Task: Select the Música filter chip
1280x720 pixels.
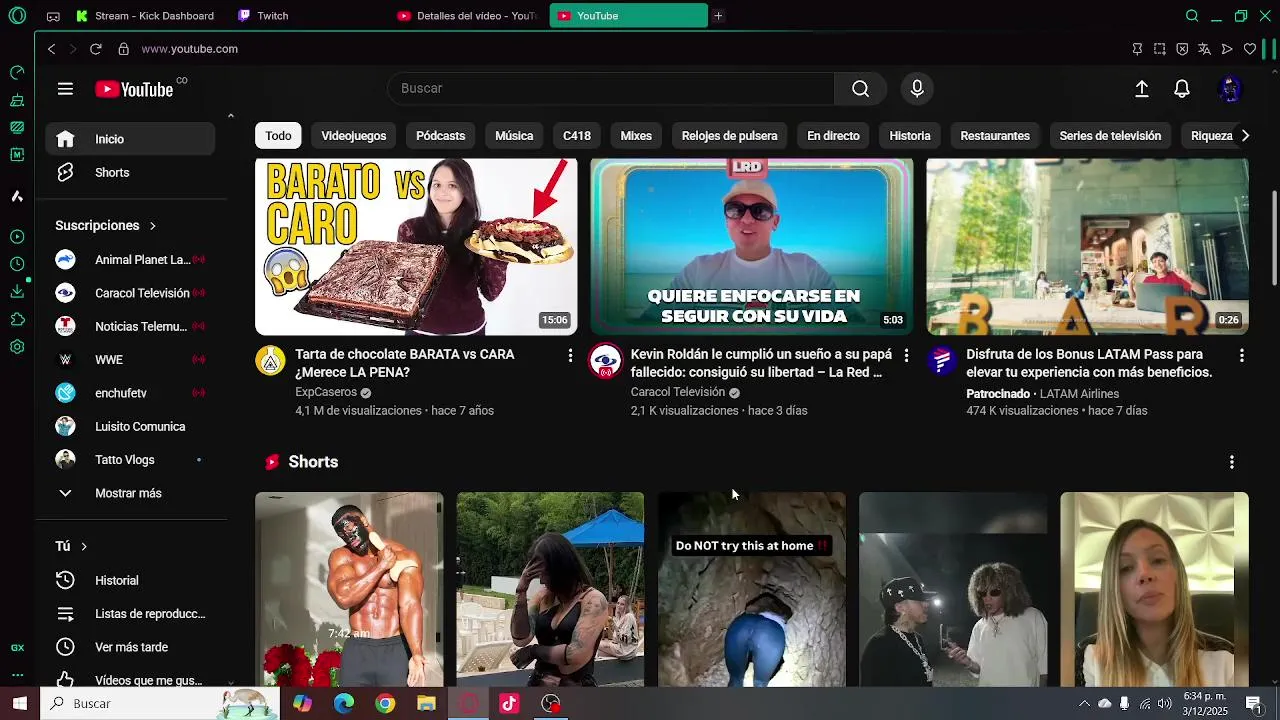Action: 514,136
